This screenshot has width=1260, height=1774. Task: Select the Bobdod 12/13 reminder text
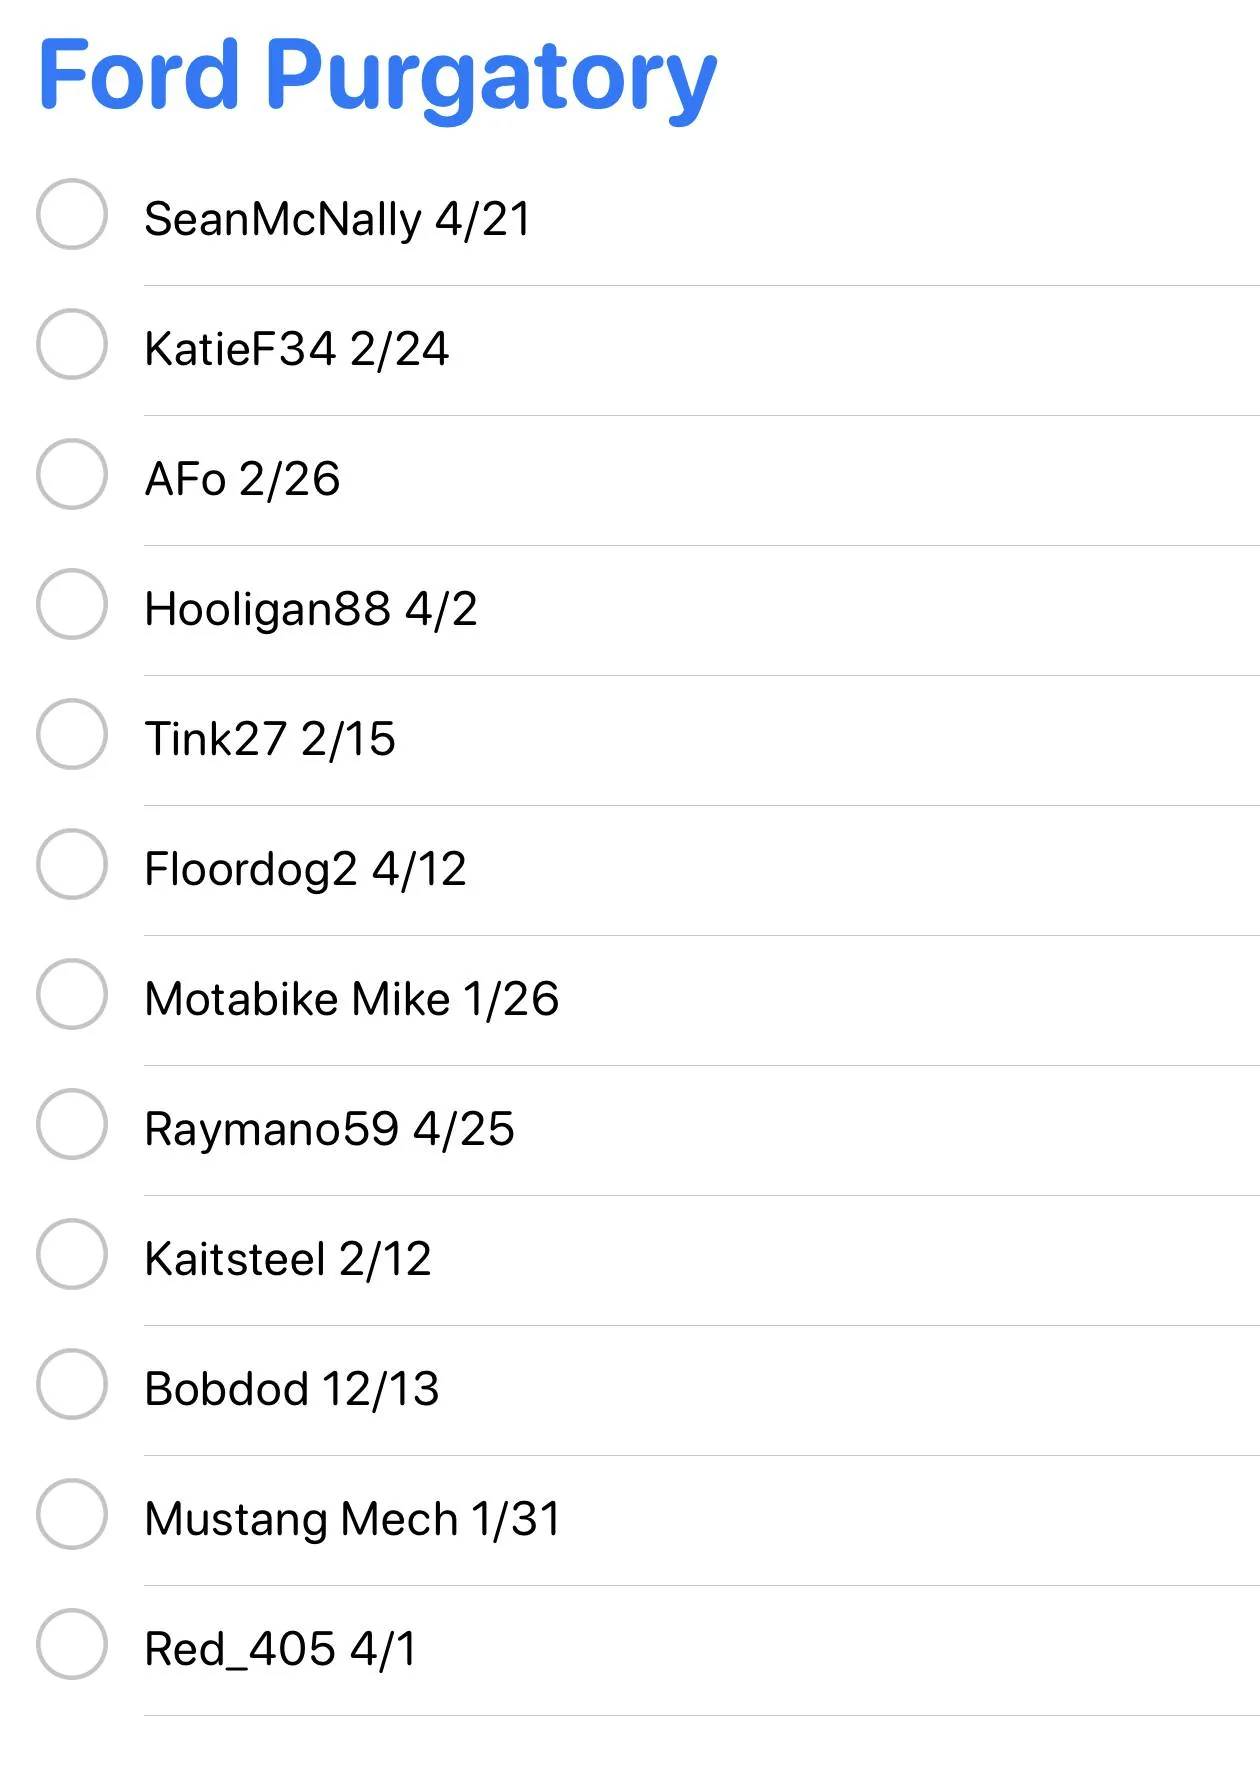pos(291,1389)
